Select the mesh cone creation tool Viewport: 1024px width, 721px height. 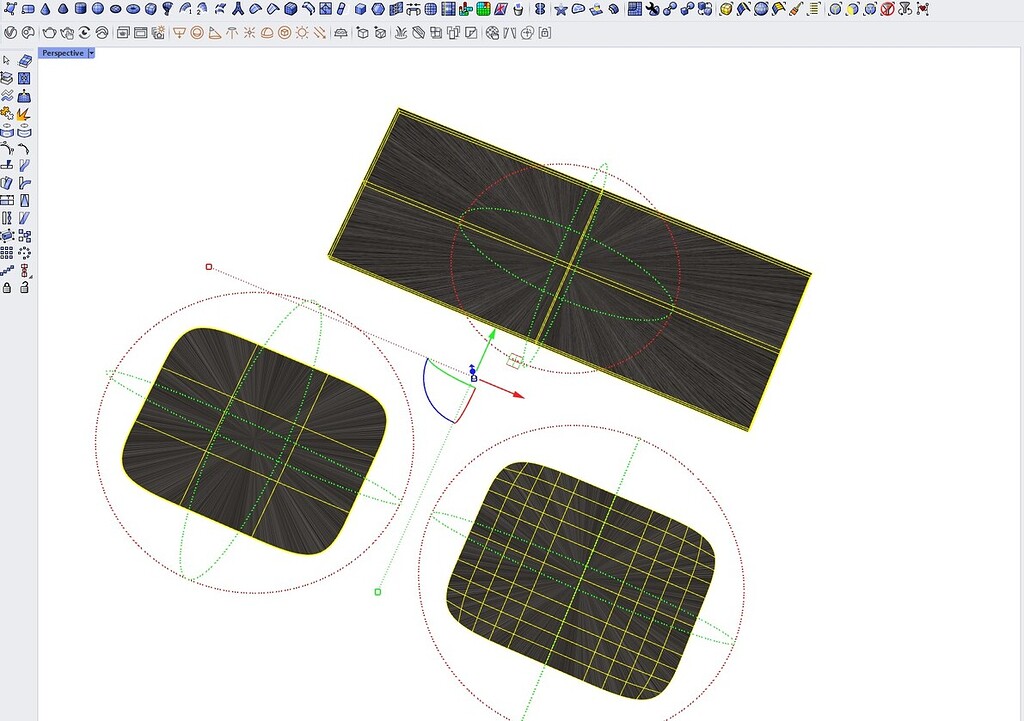pos(45,8)
